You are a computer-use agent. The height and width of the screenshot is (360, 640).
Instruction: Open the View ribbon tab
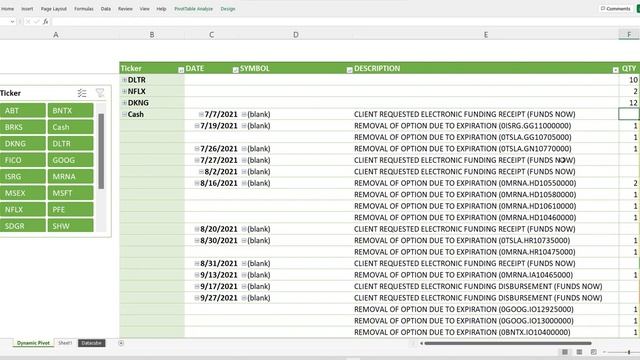pyautogui.click(x=144, y=9)
